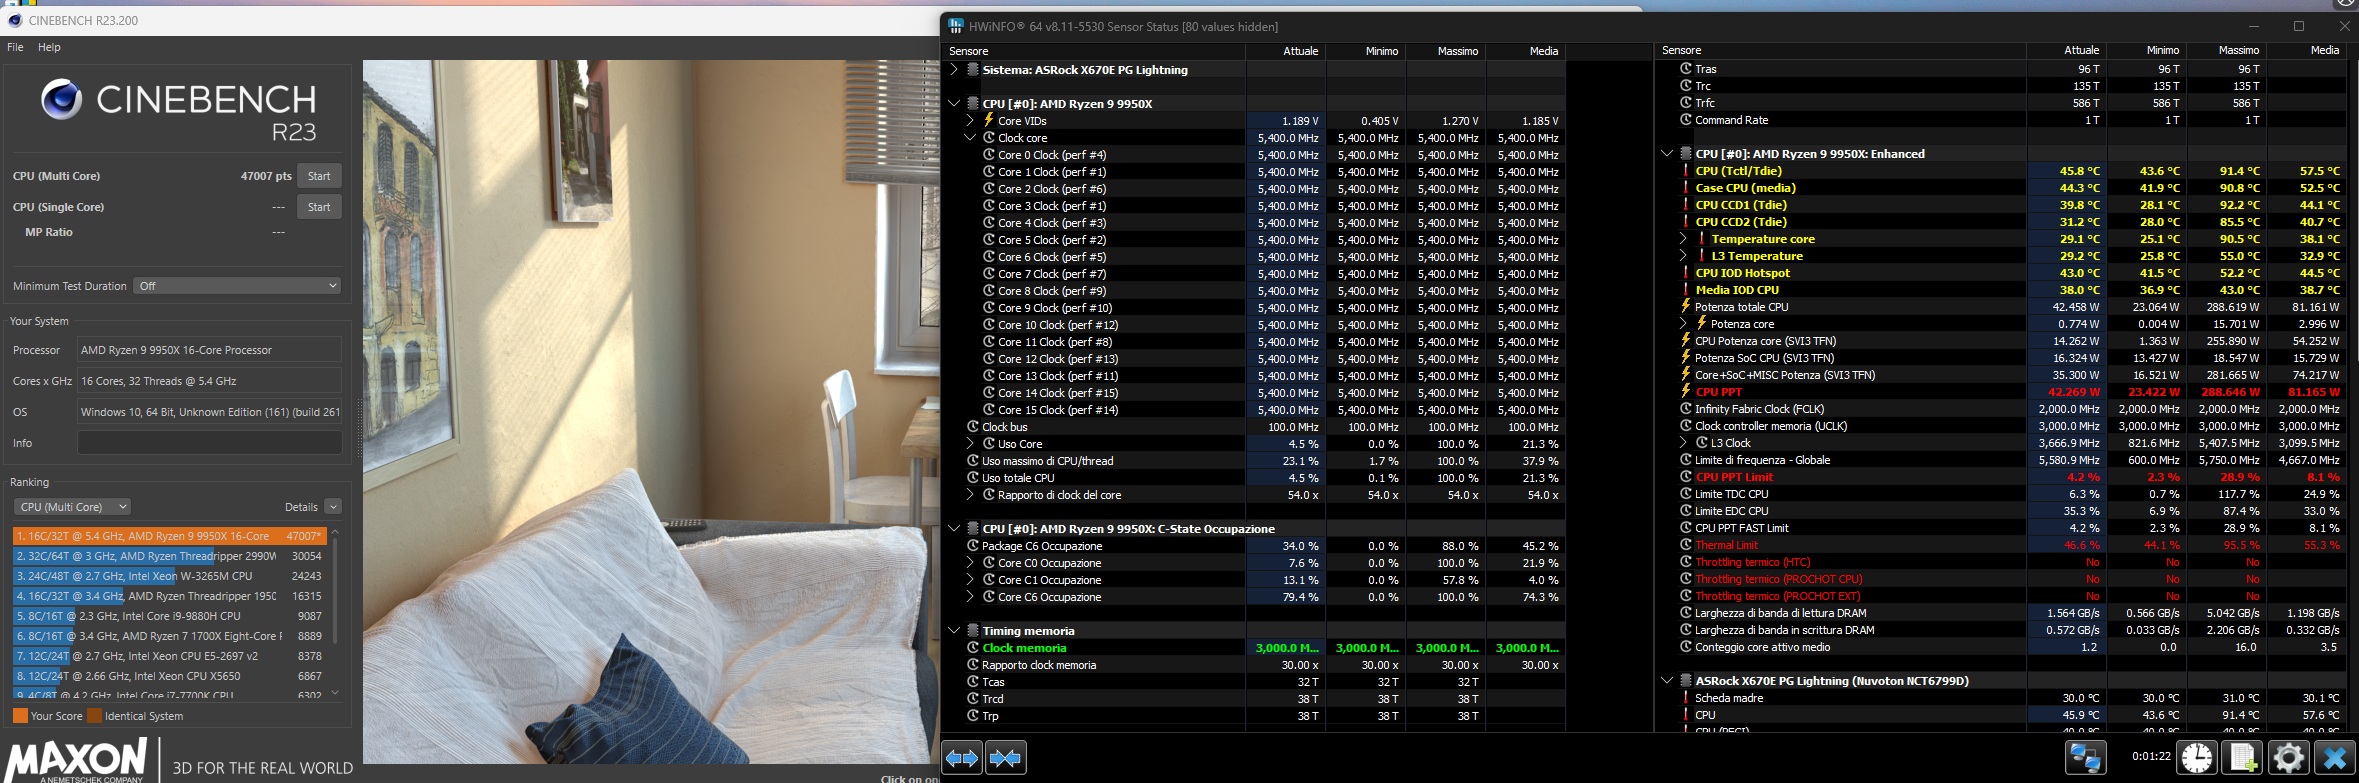Click the thermometer icon beside Scheda madre
This screenshot has height=783, width=2359.
[x=1685, y=697]
